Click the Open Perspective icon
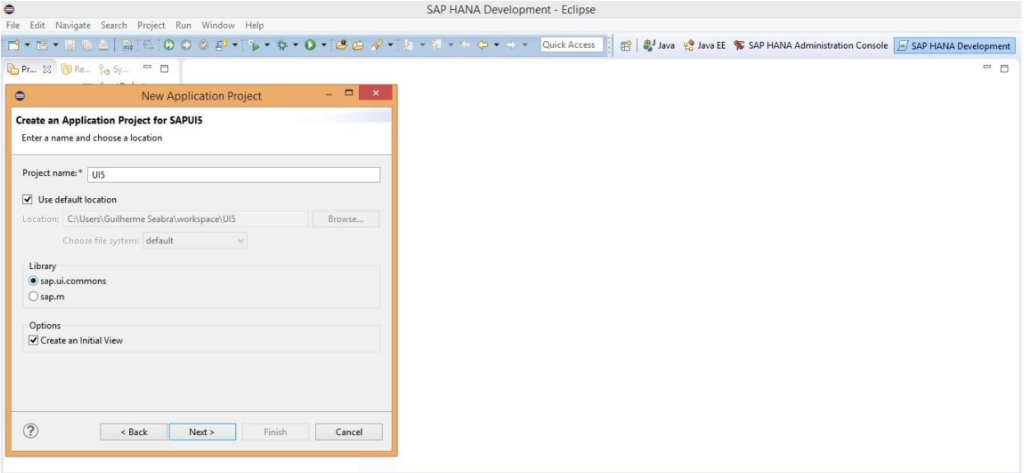The width and height of the screenshot is (1024, 473). (x=626, y=45)
